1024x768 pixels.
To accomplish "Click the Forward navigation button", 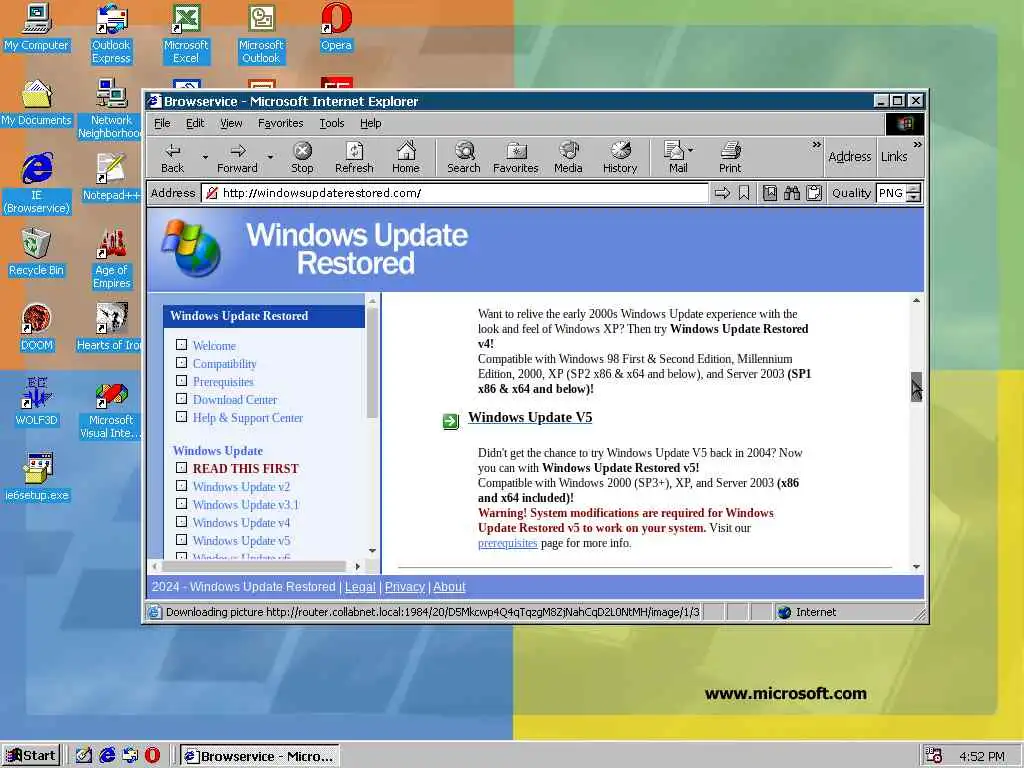I will pyautogui.click(x=237, y=157).
